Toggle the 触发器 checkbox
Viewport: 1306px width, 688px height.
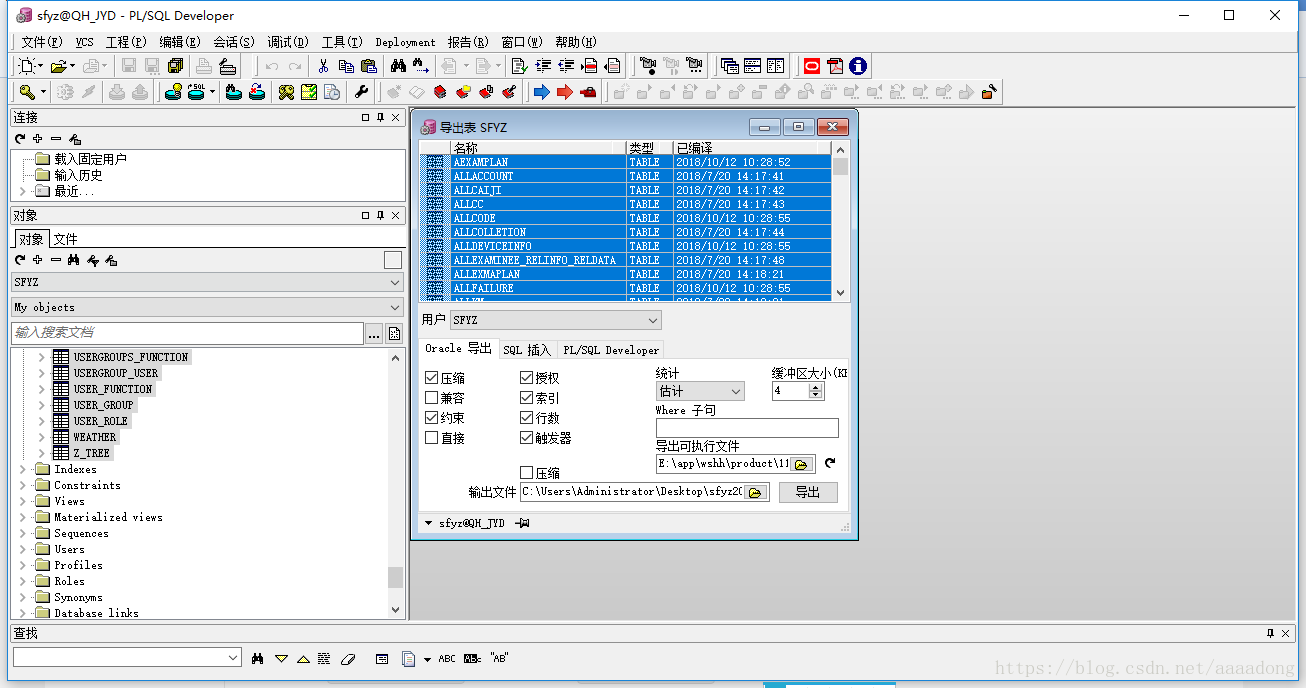[527, 438]
